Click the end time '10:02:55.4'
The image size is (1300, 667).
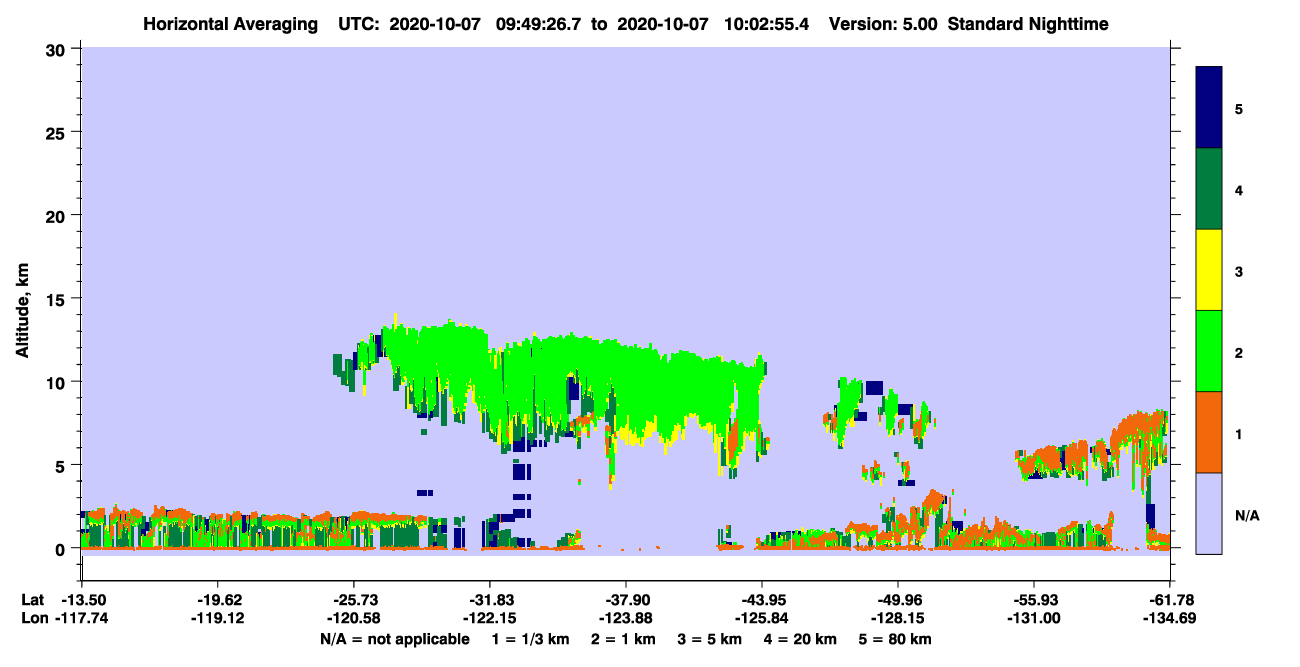tap(765, 23)
